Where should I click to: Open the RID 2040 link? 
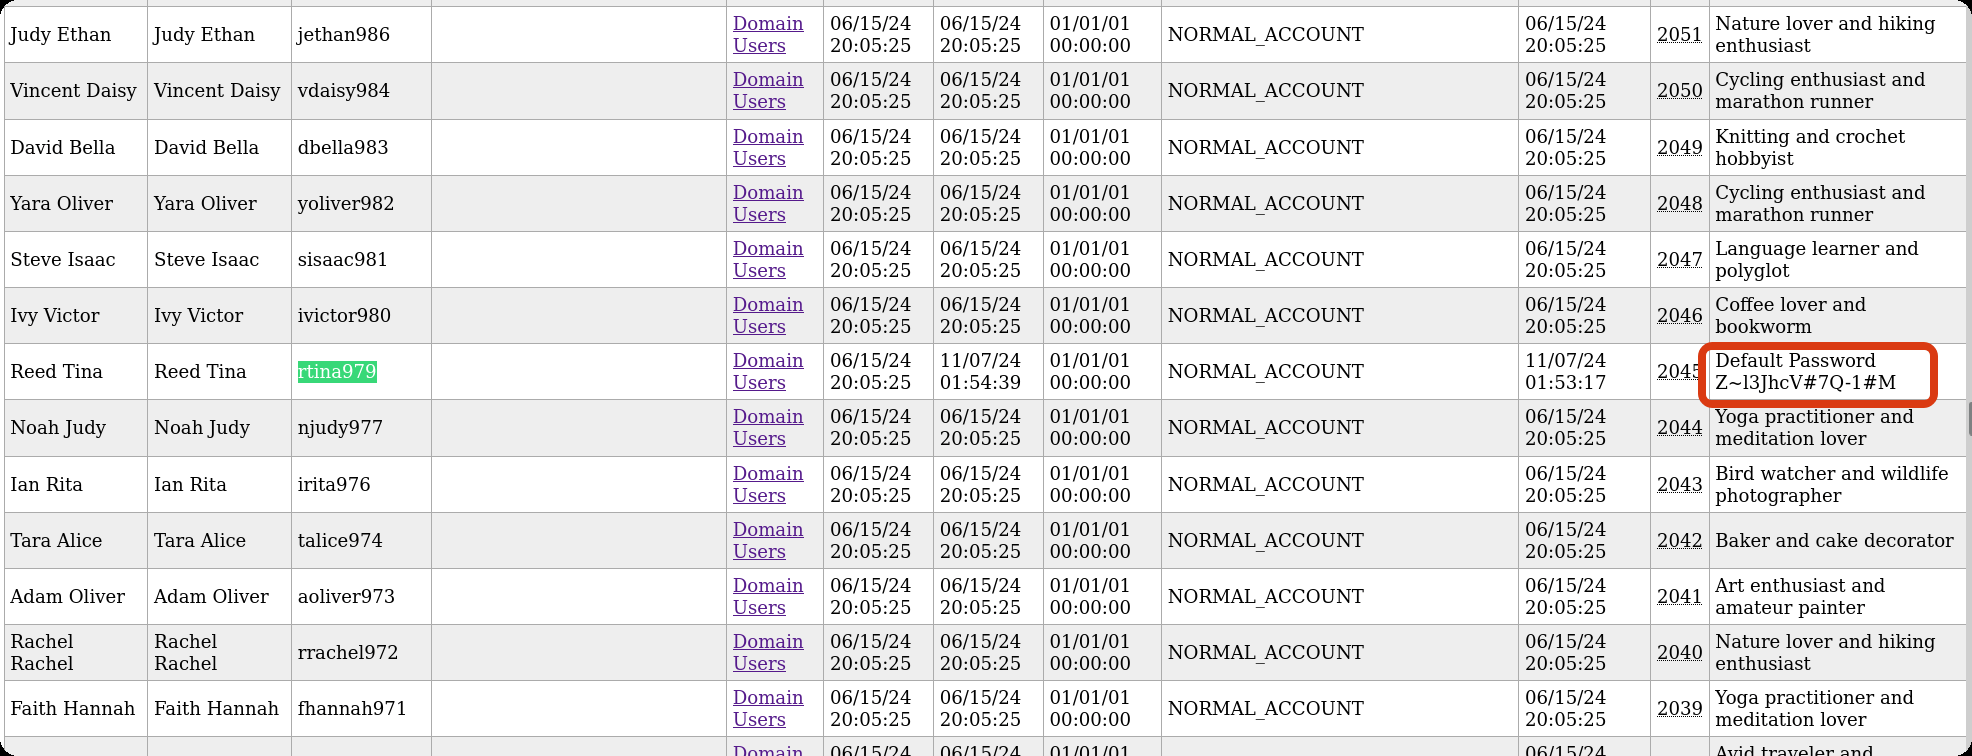[x=1678, y=652]
